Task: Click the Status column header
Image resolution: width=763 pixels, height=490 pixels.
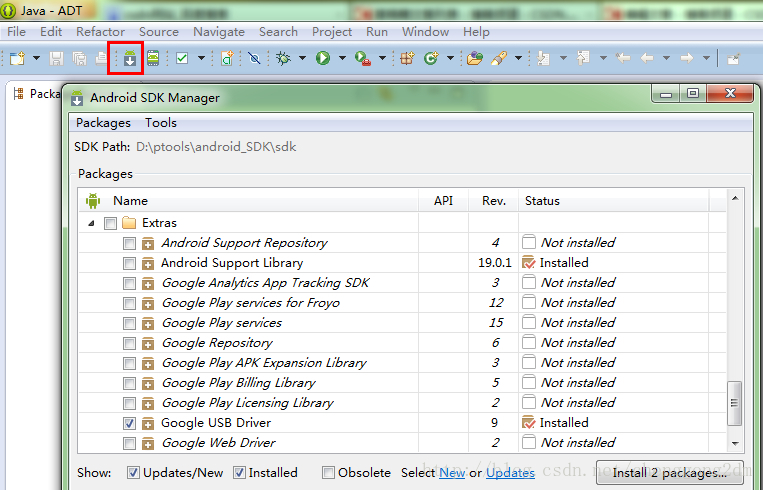Action: click(542, 200)
